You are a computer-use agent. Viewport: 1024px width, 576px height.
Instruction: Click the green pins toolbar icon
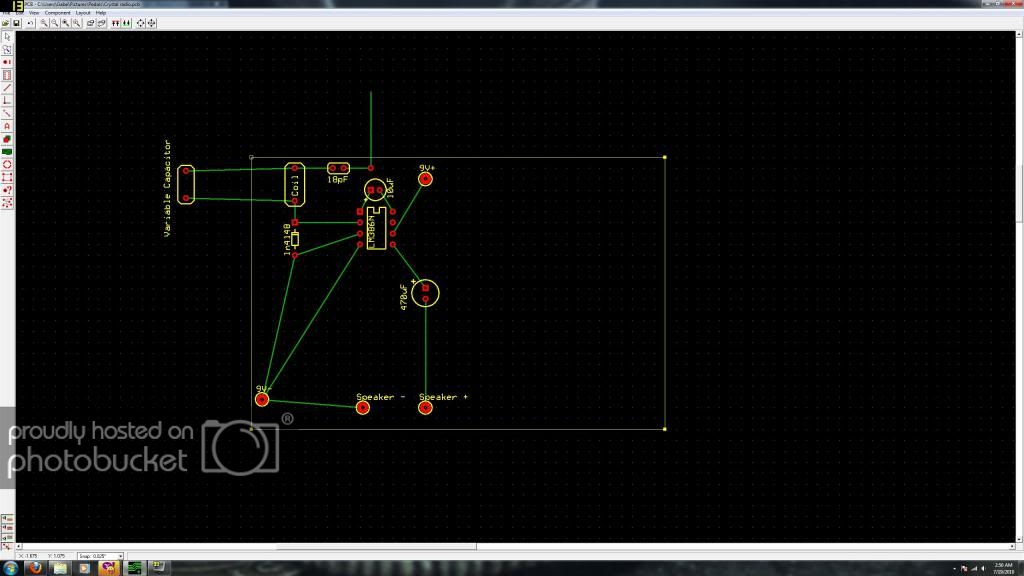[127, 23]
